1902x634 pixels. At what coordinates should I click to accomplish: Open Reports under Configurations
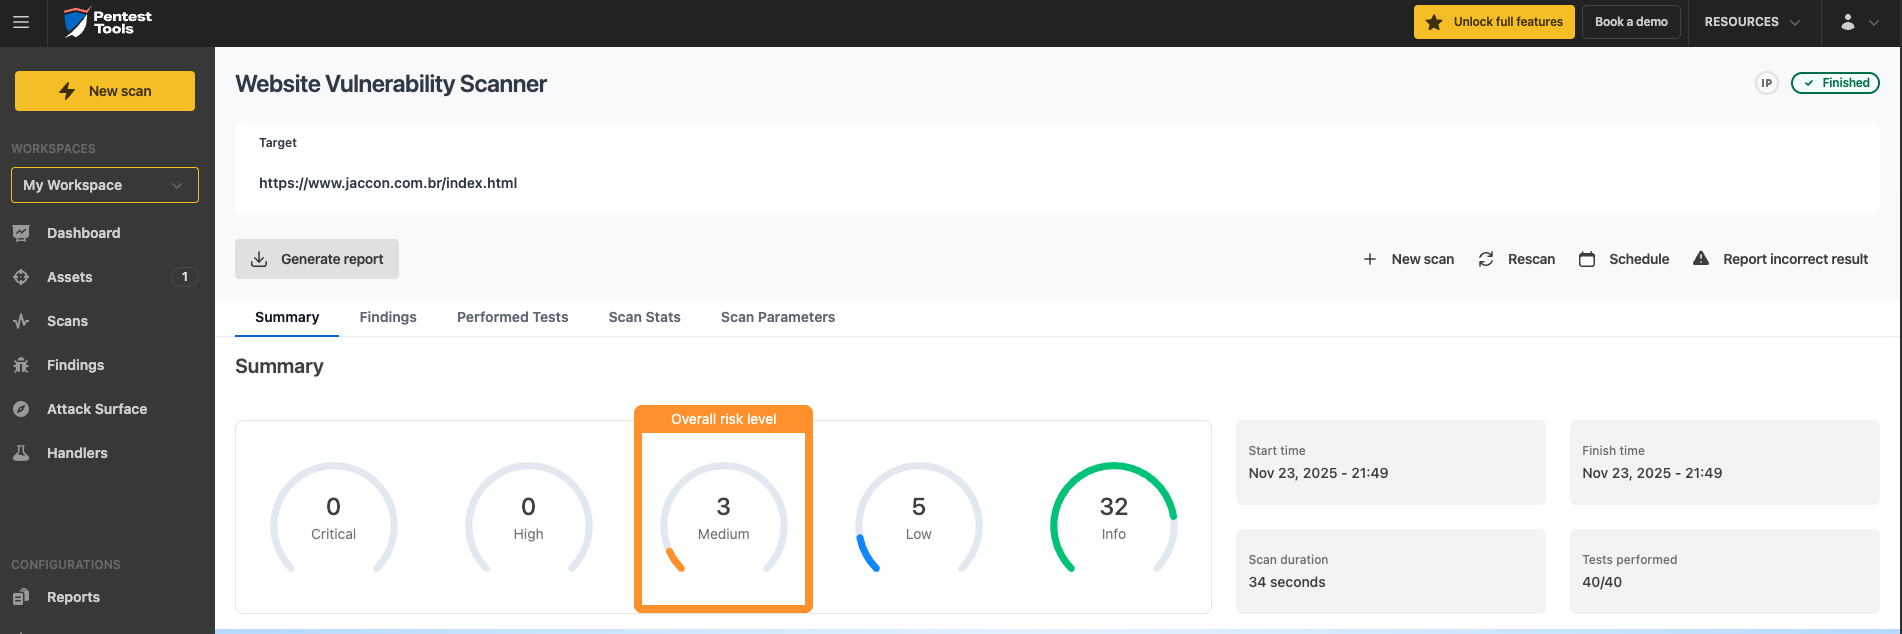click(x=73, y=597)
